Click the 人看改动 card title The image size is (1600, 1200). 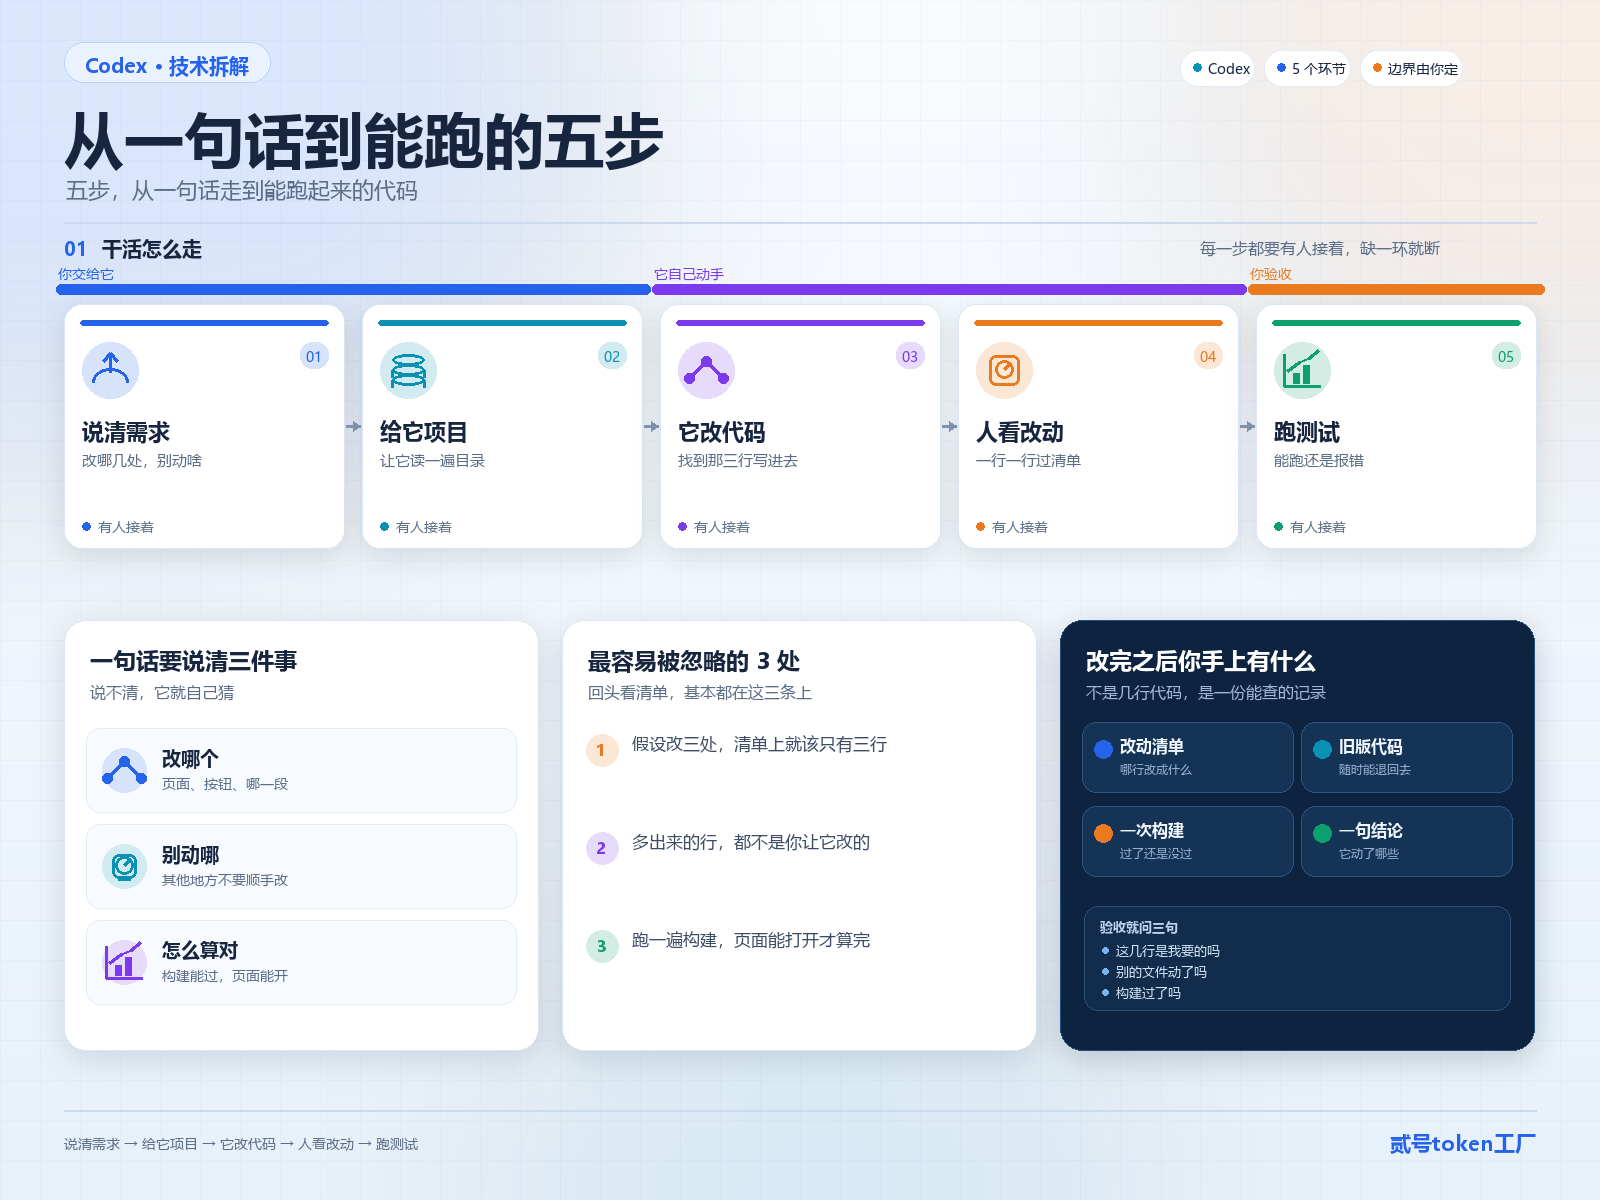tap(1020, 432)
